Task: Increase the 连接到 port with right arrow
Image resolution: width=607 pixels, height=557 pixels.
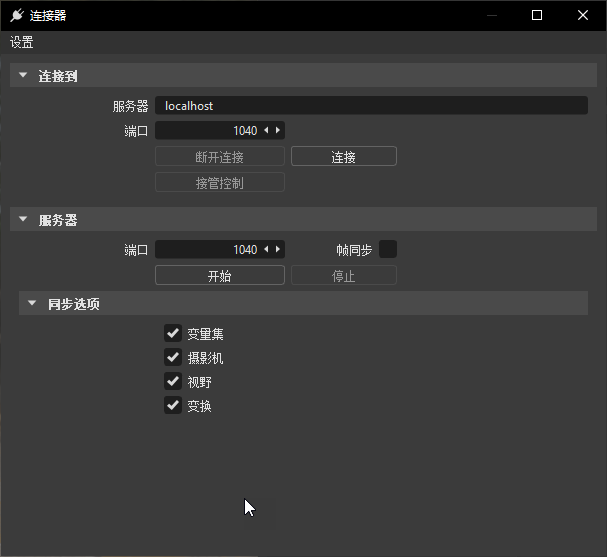Action: [278, 130]
